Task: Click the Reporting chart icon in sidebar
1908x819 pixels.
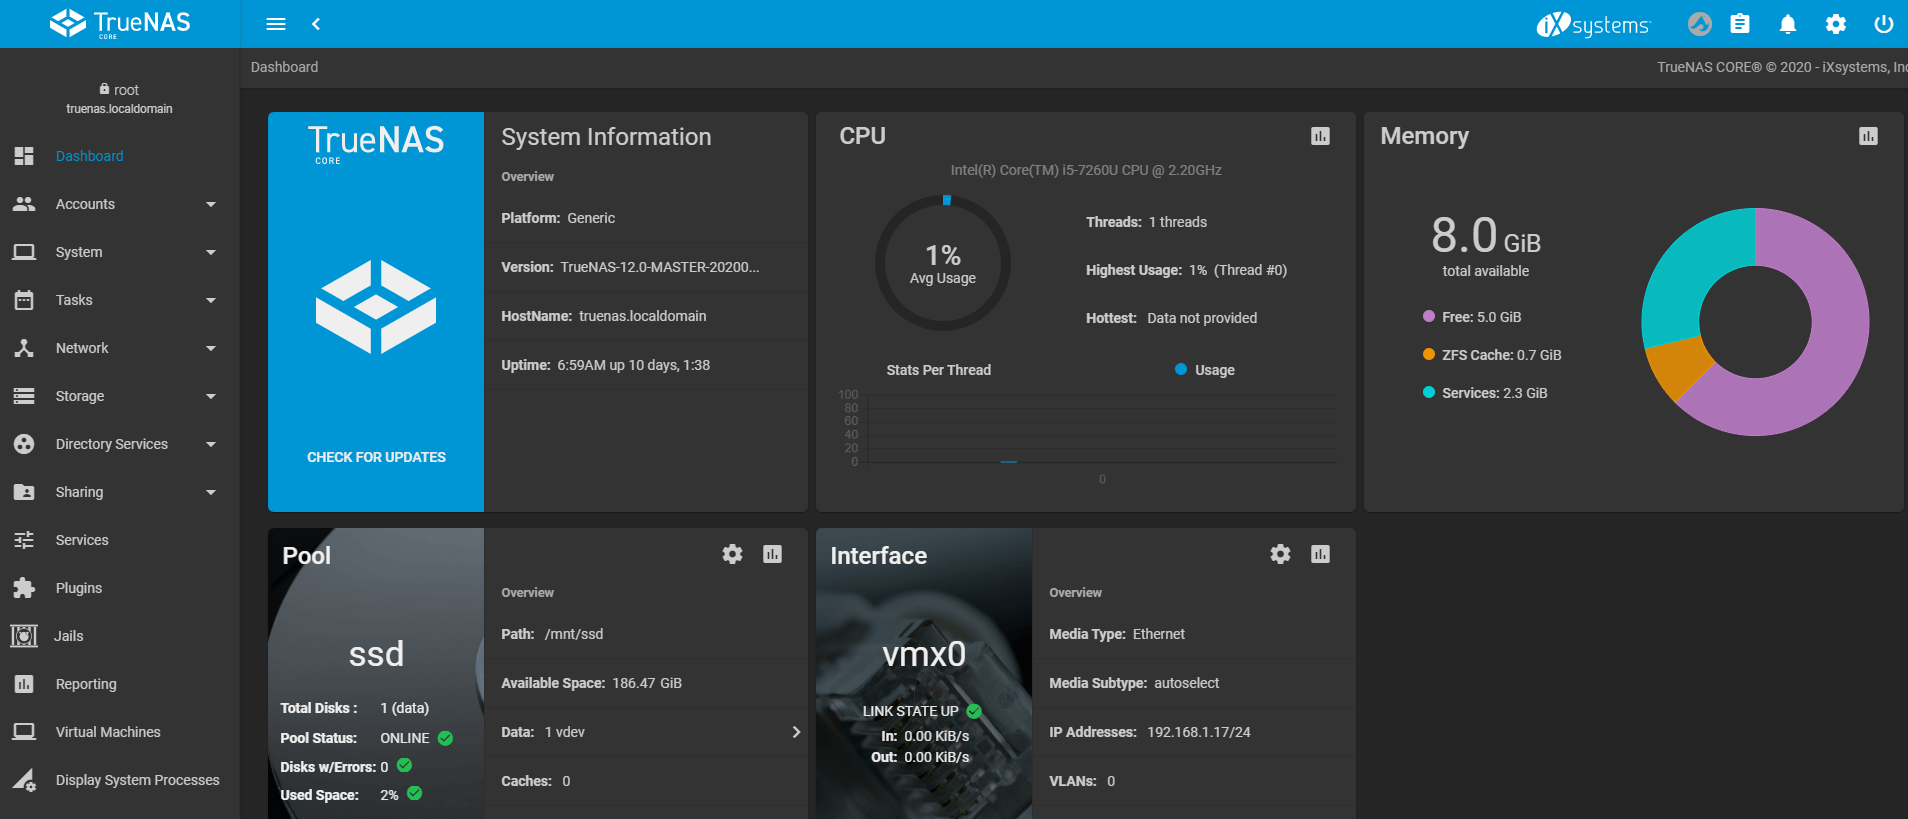Action: (24, 684)
